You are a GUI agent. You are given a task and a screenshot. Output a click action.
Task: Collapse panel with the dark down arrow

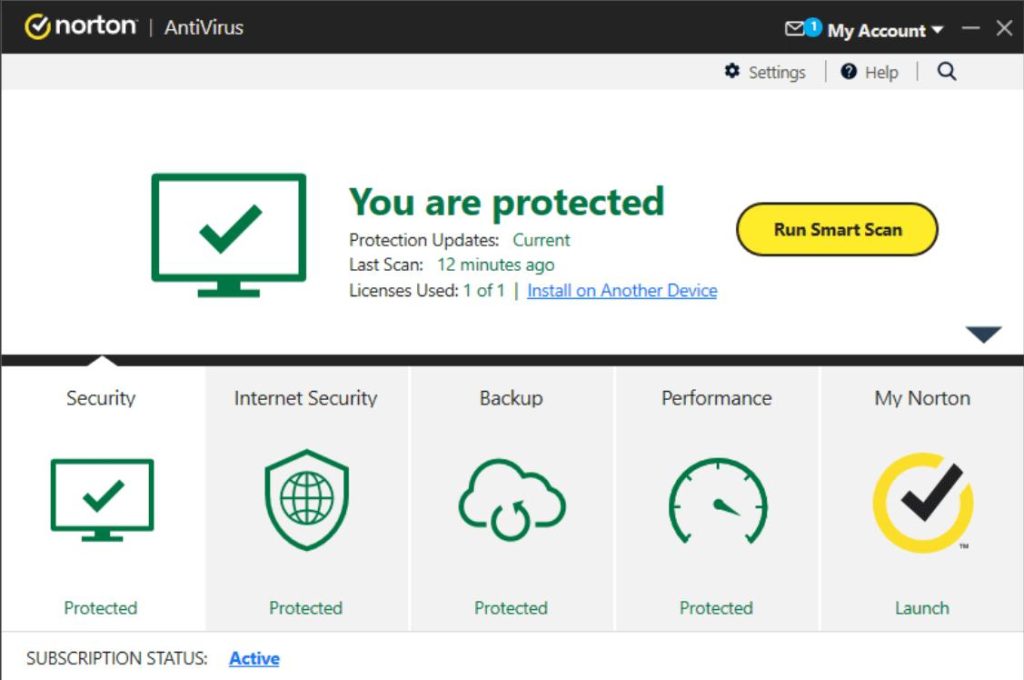pos(983,334)
